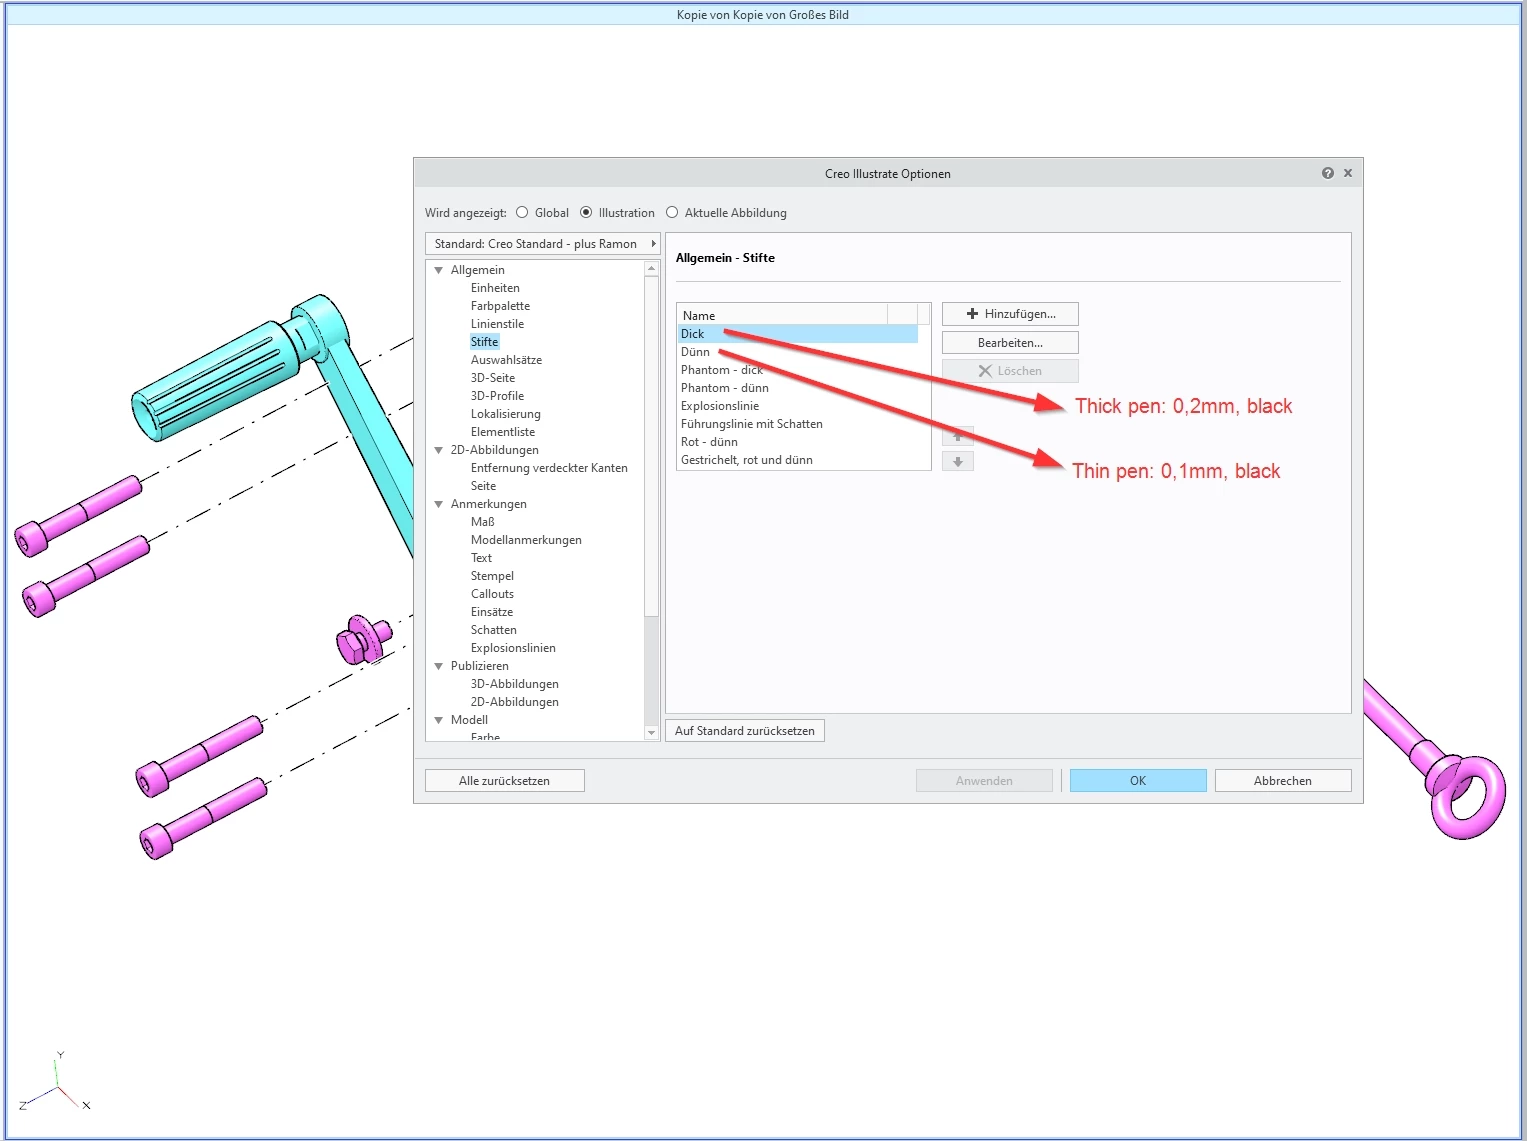The image size is (1527, 1141).
Task: Select Führungslinie mit Schatten pen
Action: pos(797,424)
